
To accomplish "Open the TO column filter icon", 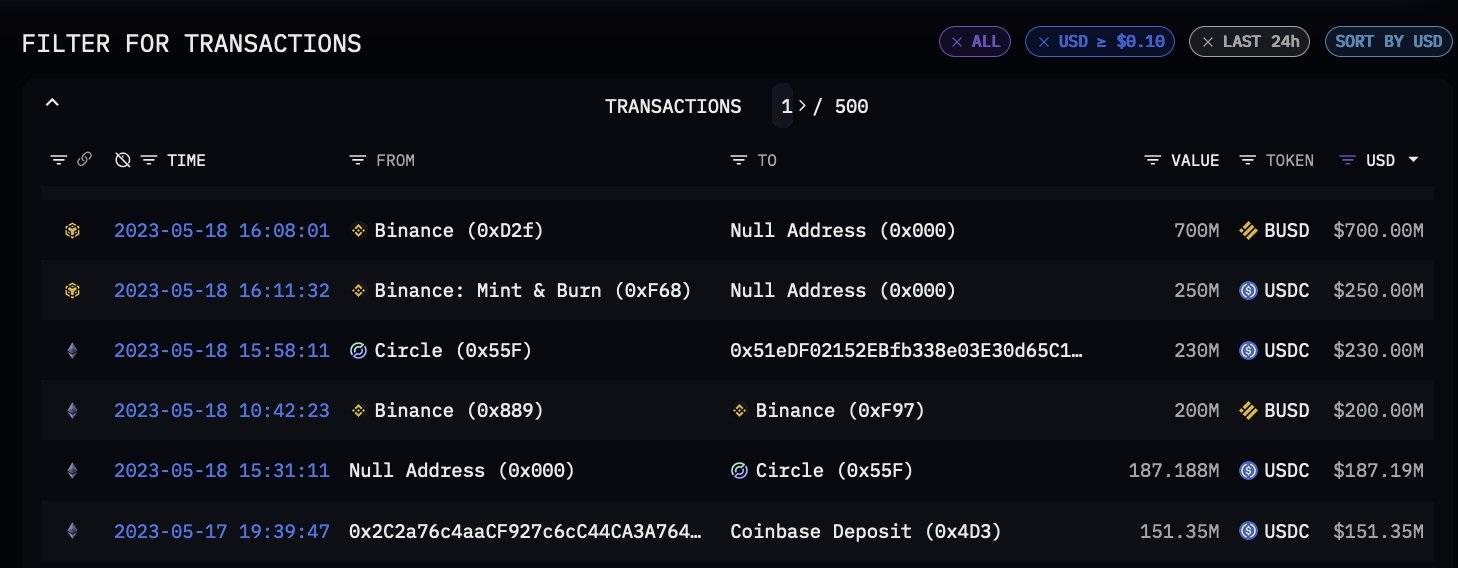I will point(739,160).
